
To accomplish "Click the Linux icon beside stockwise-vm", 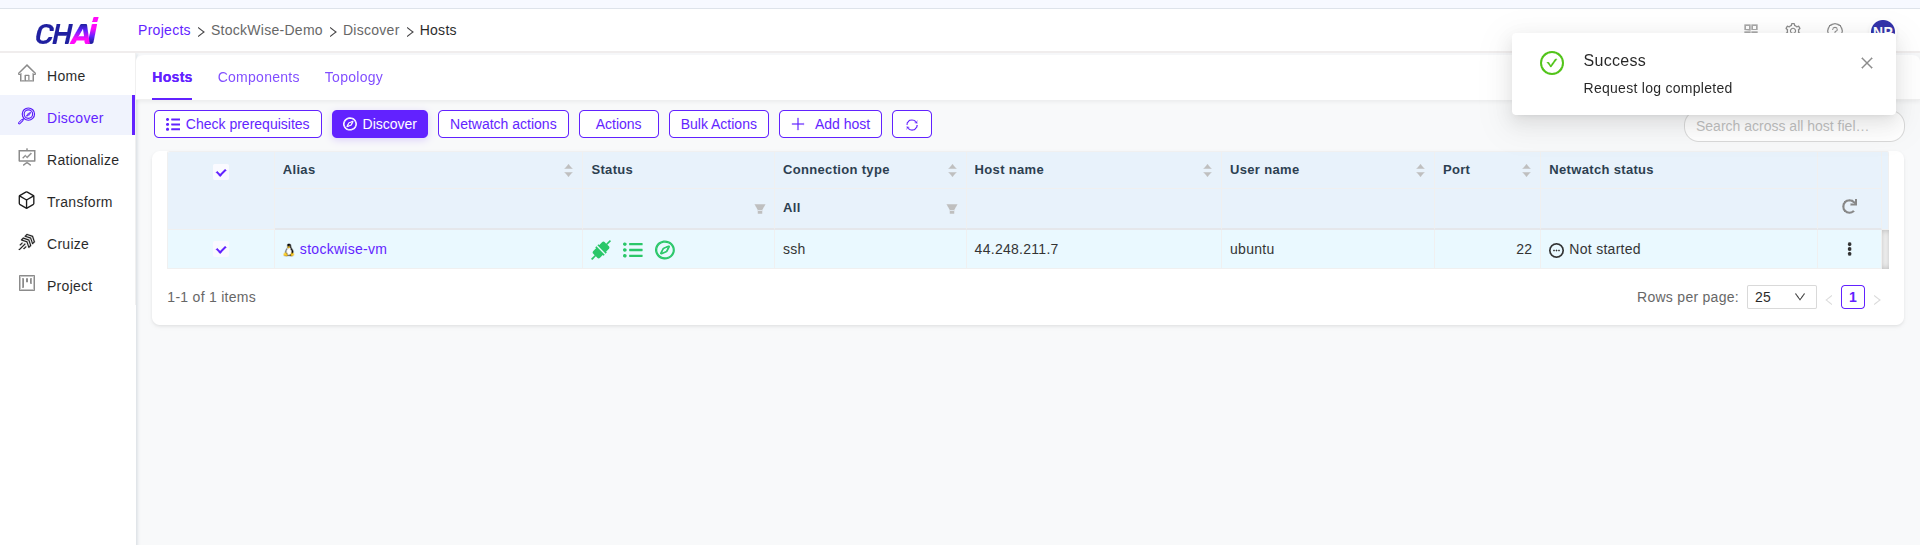I will tap(289, 250).
